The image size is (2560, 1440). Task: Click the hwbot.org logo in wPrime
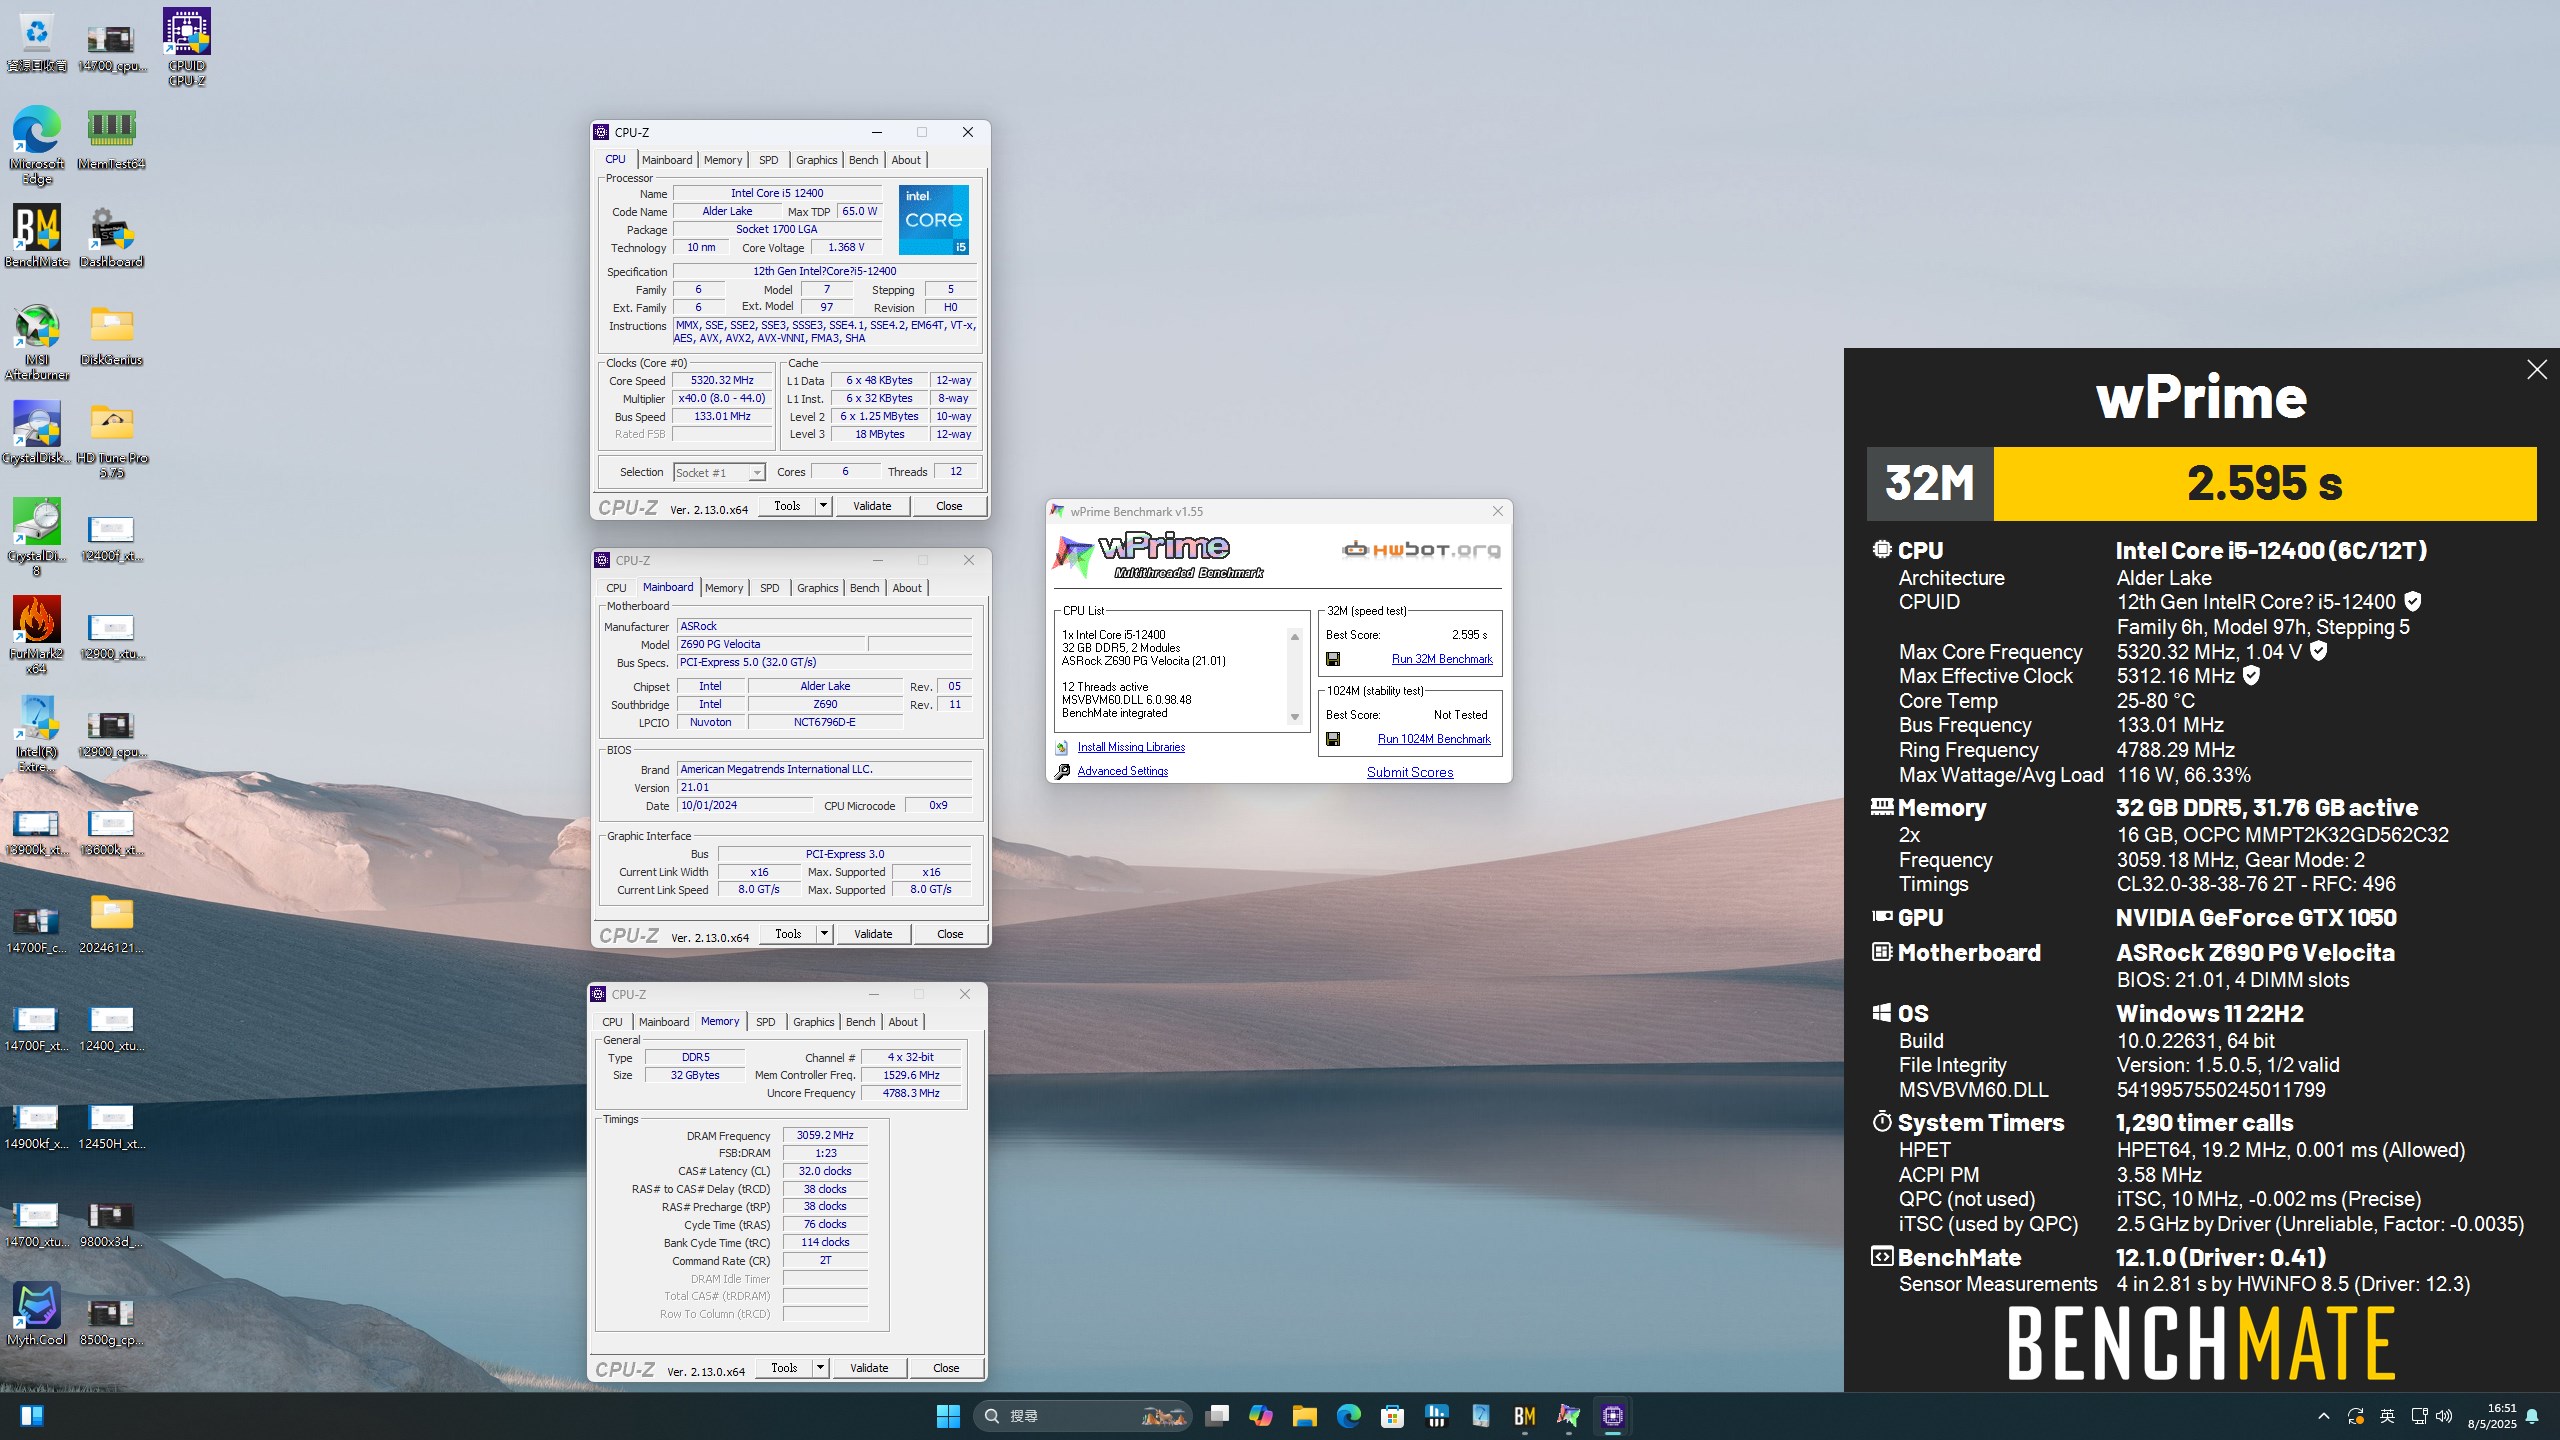click(x=1421, y=549)
